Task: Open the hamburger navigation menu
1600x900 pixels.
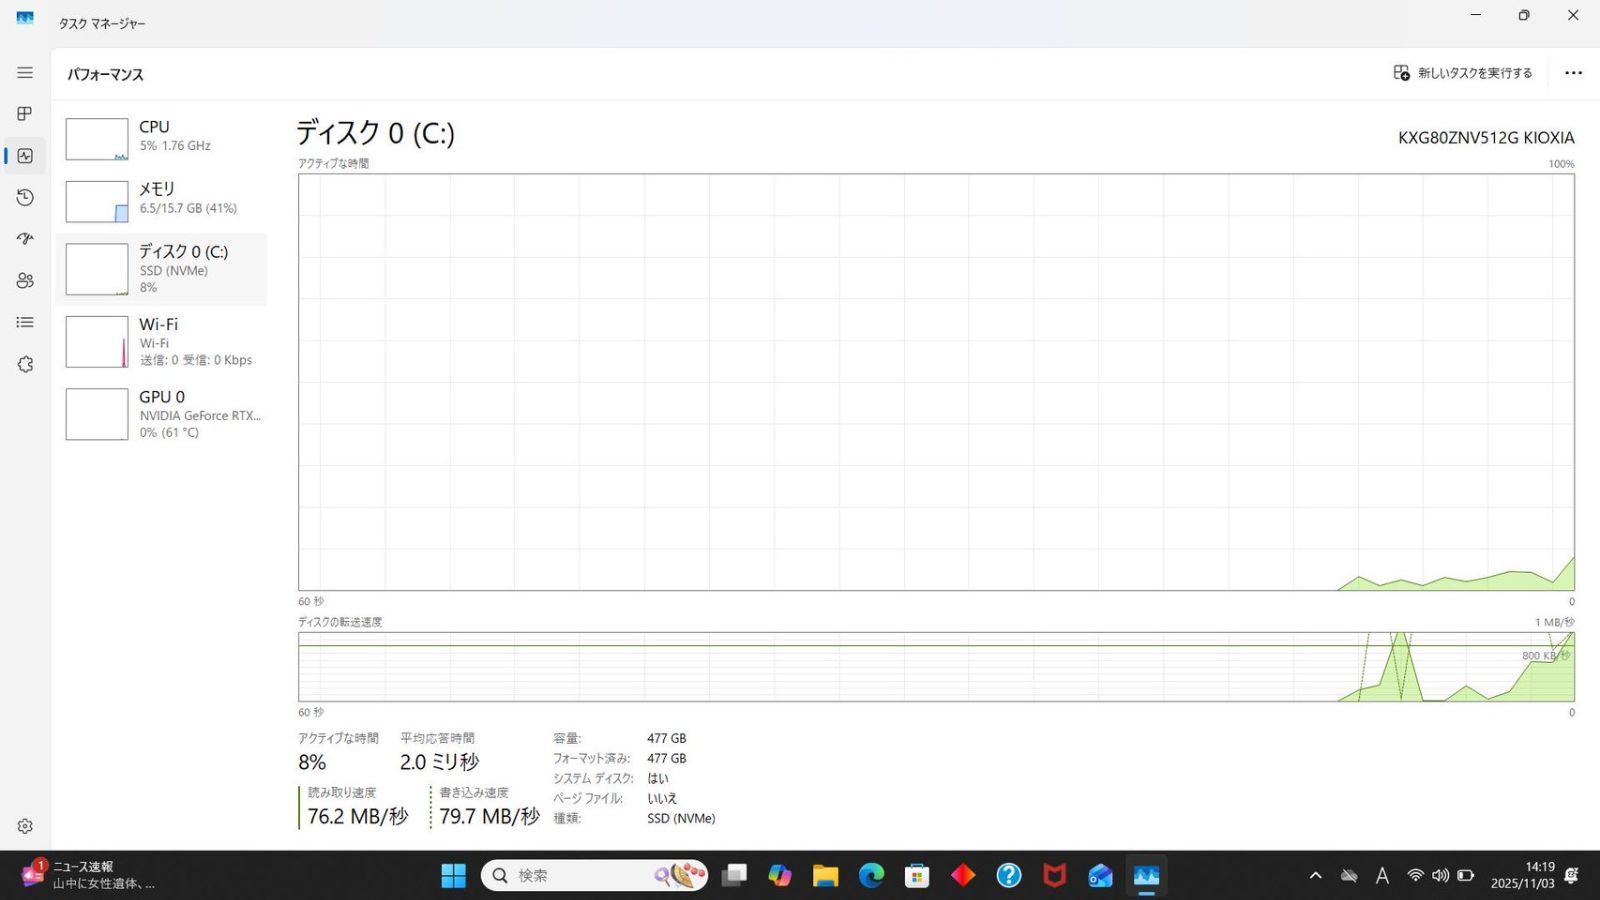Action: point(25,73)
